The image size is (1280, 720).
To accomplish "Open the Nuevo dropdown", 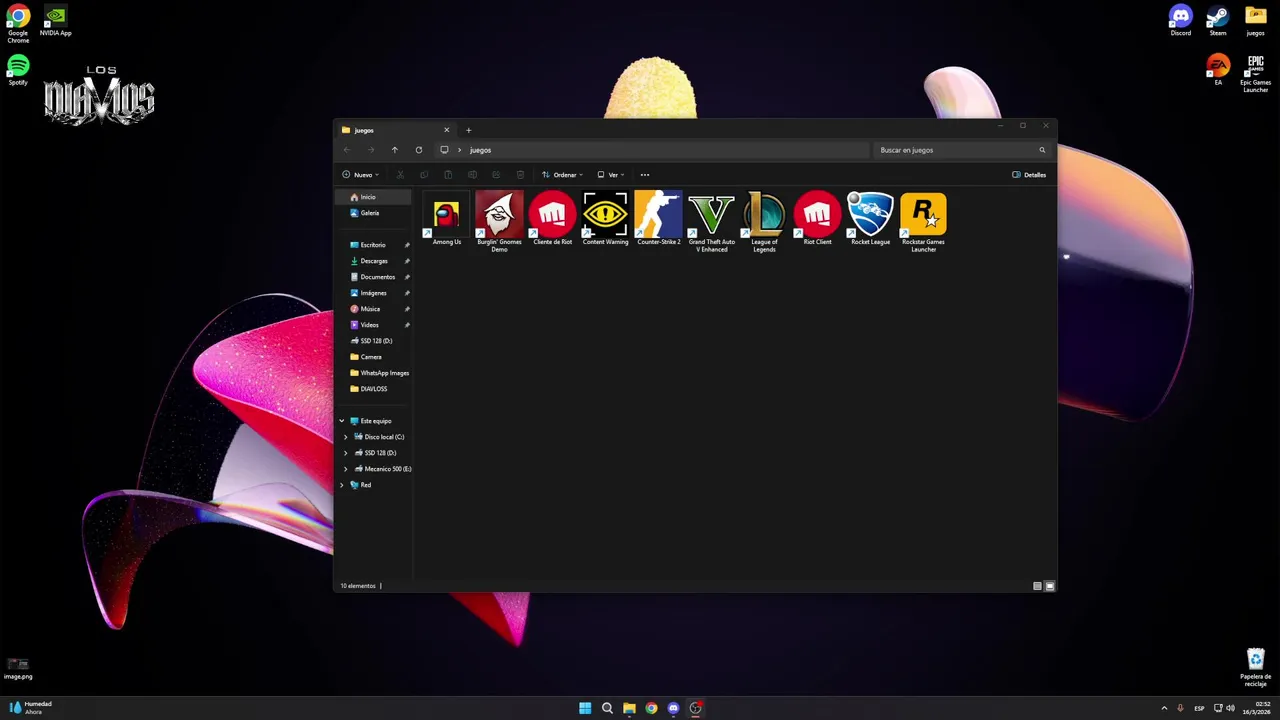I will coord(360,175).
